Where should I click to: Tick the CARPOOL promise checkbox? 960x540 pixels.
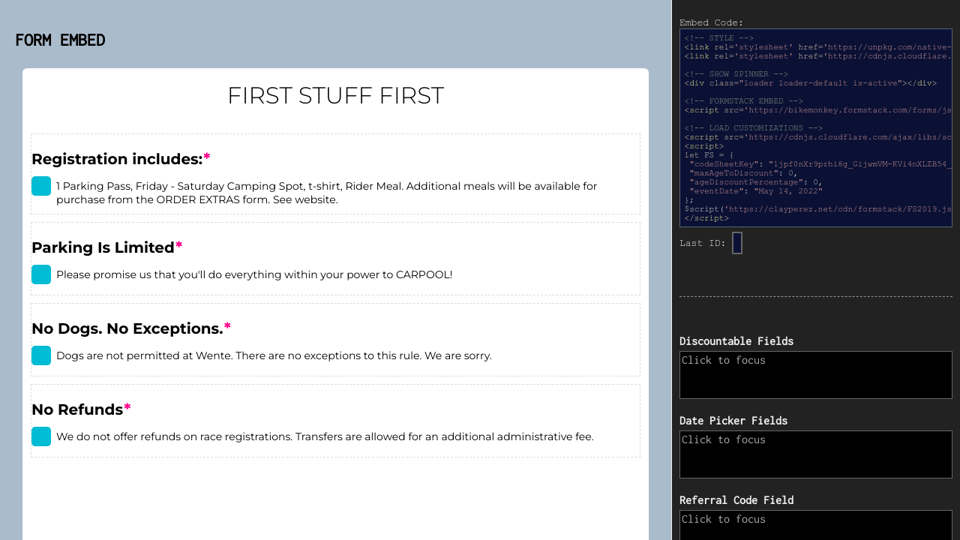tap(41, 274)
